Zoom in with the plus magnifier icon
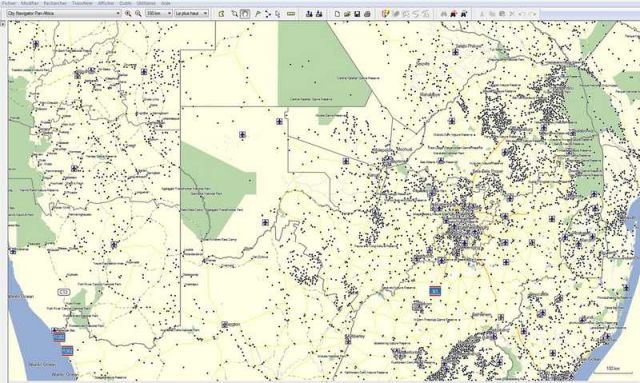Viewport: 640px width, 383px height. (x=128, y=13)
